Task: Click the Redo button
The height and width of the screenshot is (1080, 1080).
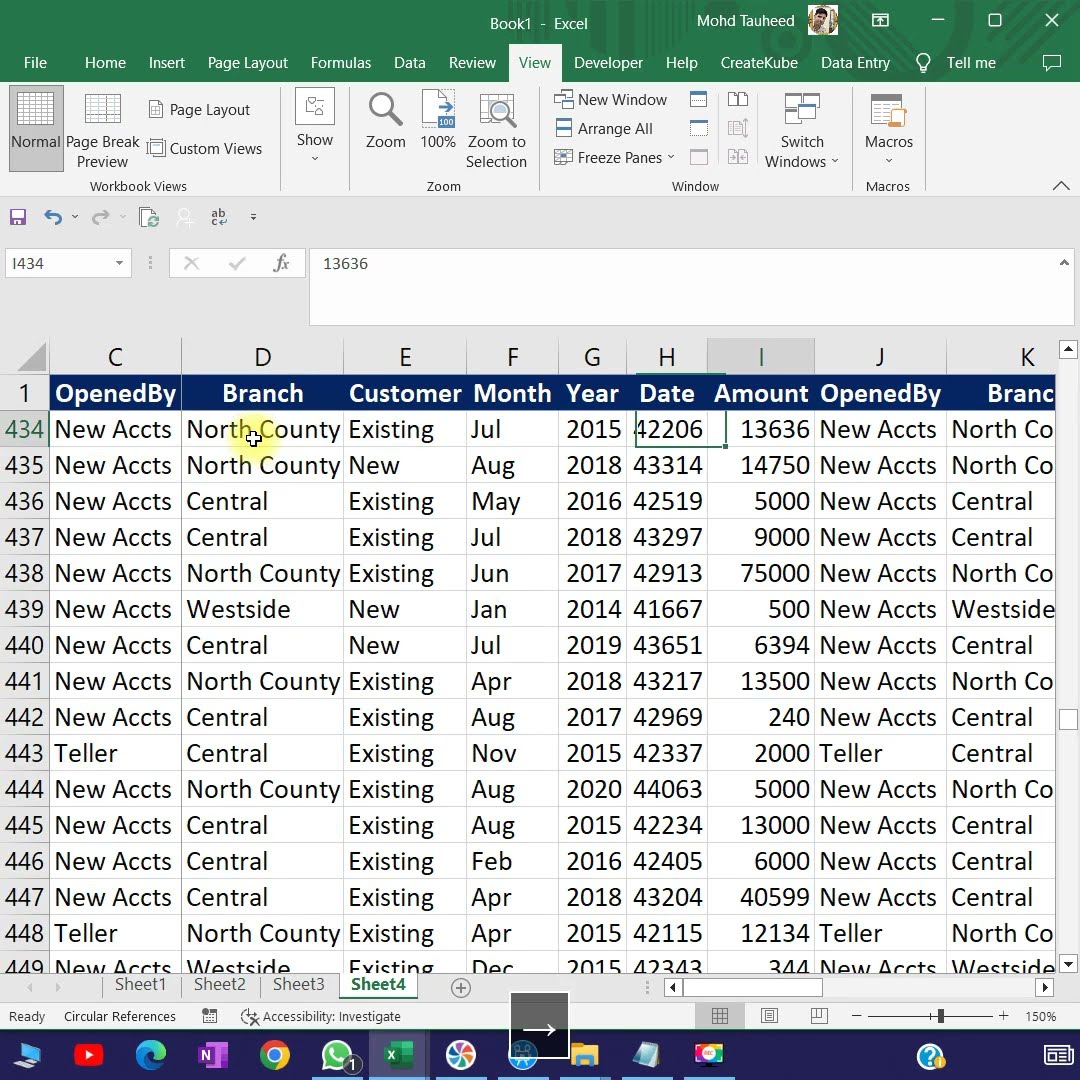Action: click(101, 218)
